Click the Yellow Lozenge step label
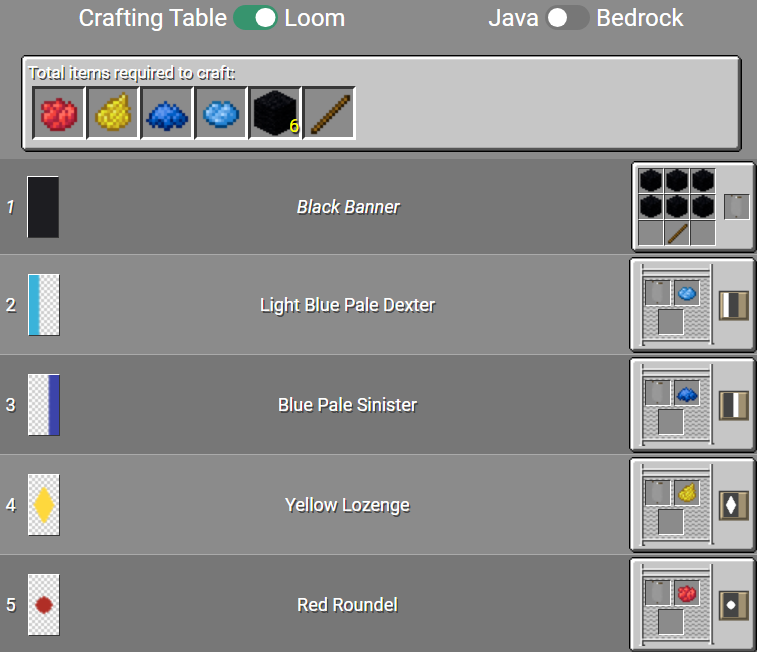Screen dimensions: 757x652 (347, 505)
